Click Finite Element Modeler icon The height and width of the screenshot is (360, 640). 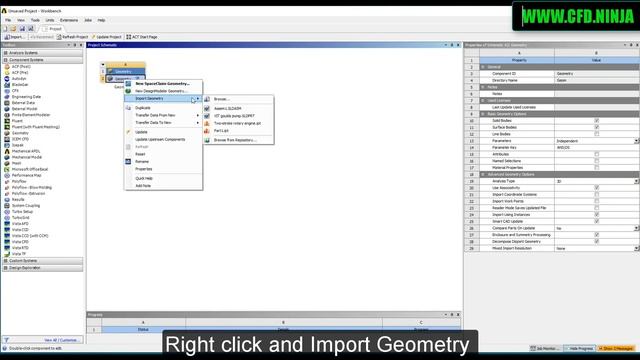(x=7, y=115)
